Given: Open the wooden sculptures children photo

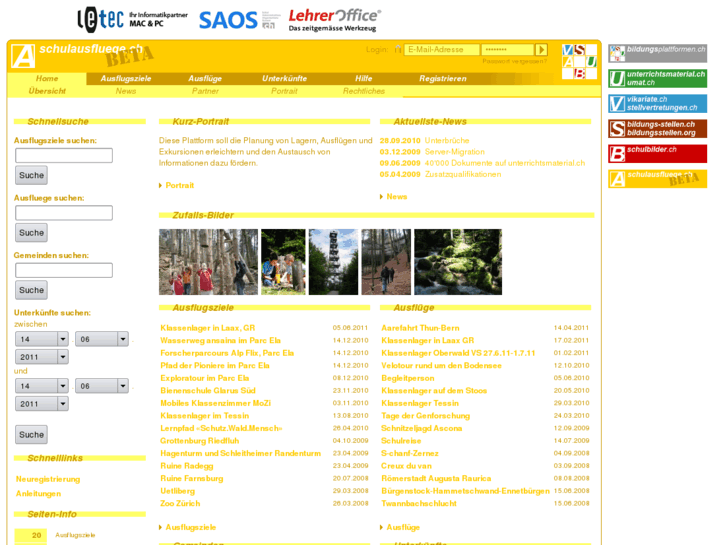Looking at the screenshot, I should pos(208,262).
